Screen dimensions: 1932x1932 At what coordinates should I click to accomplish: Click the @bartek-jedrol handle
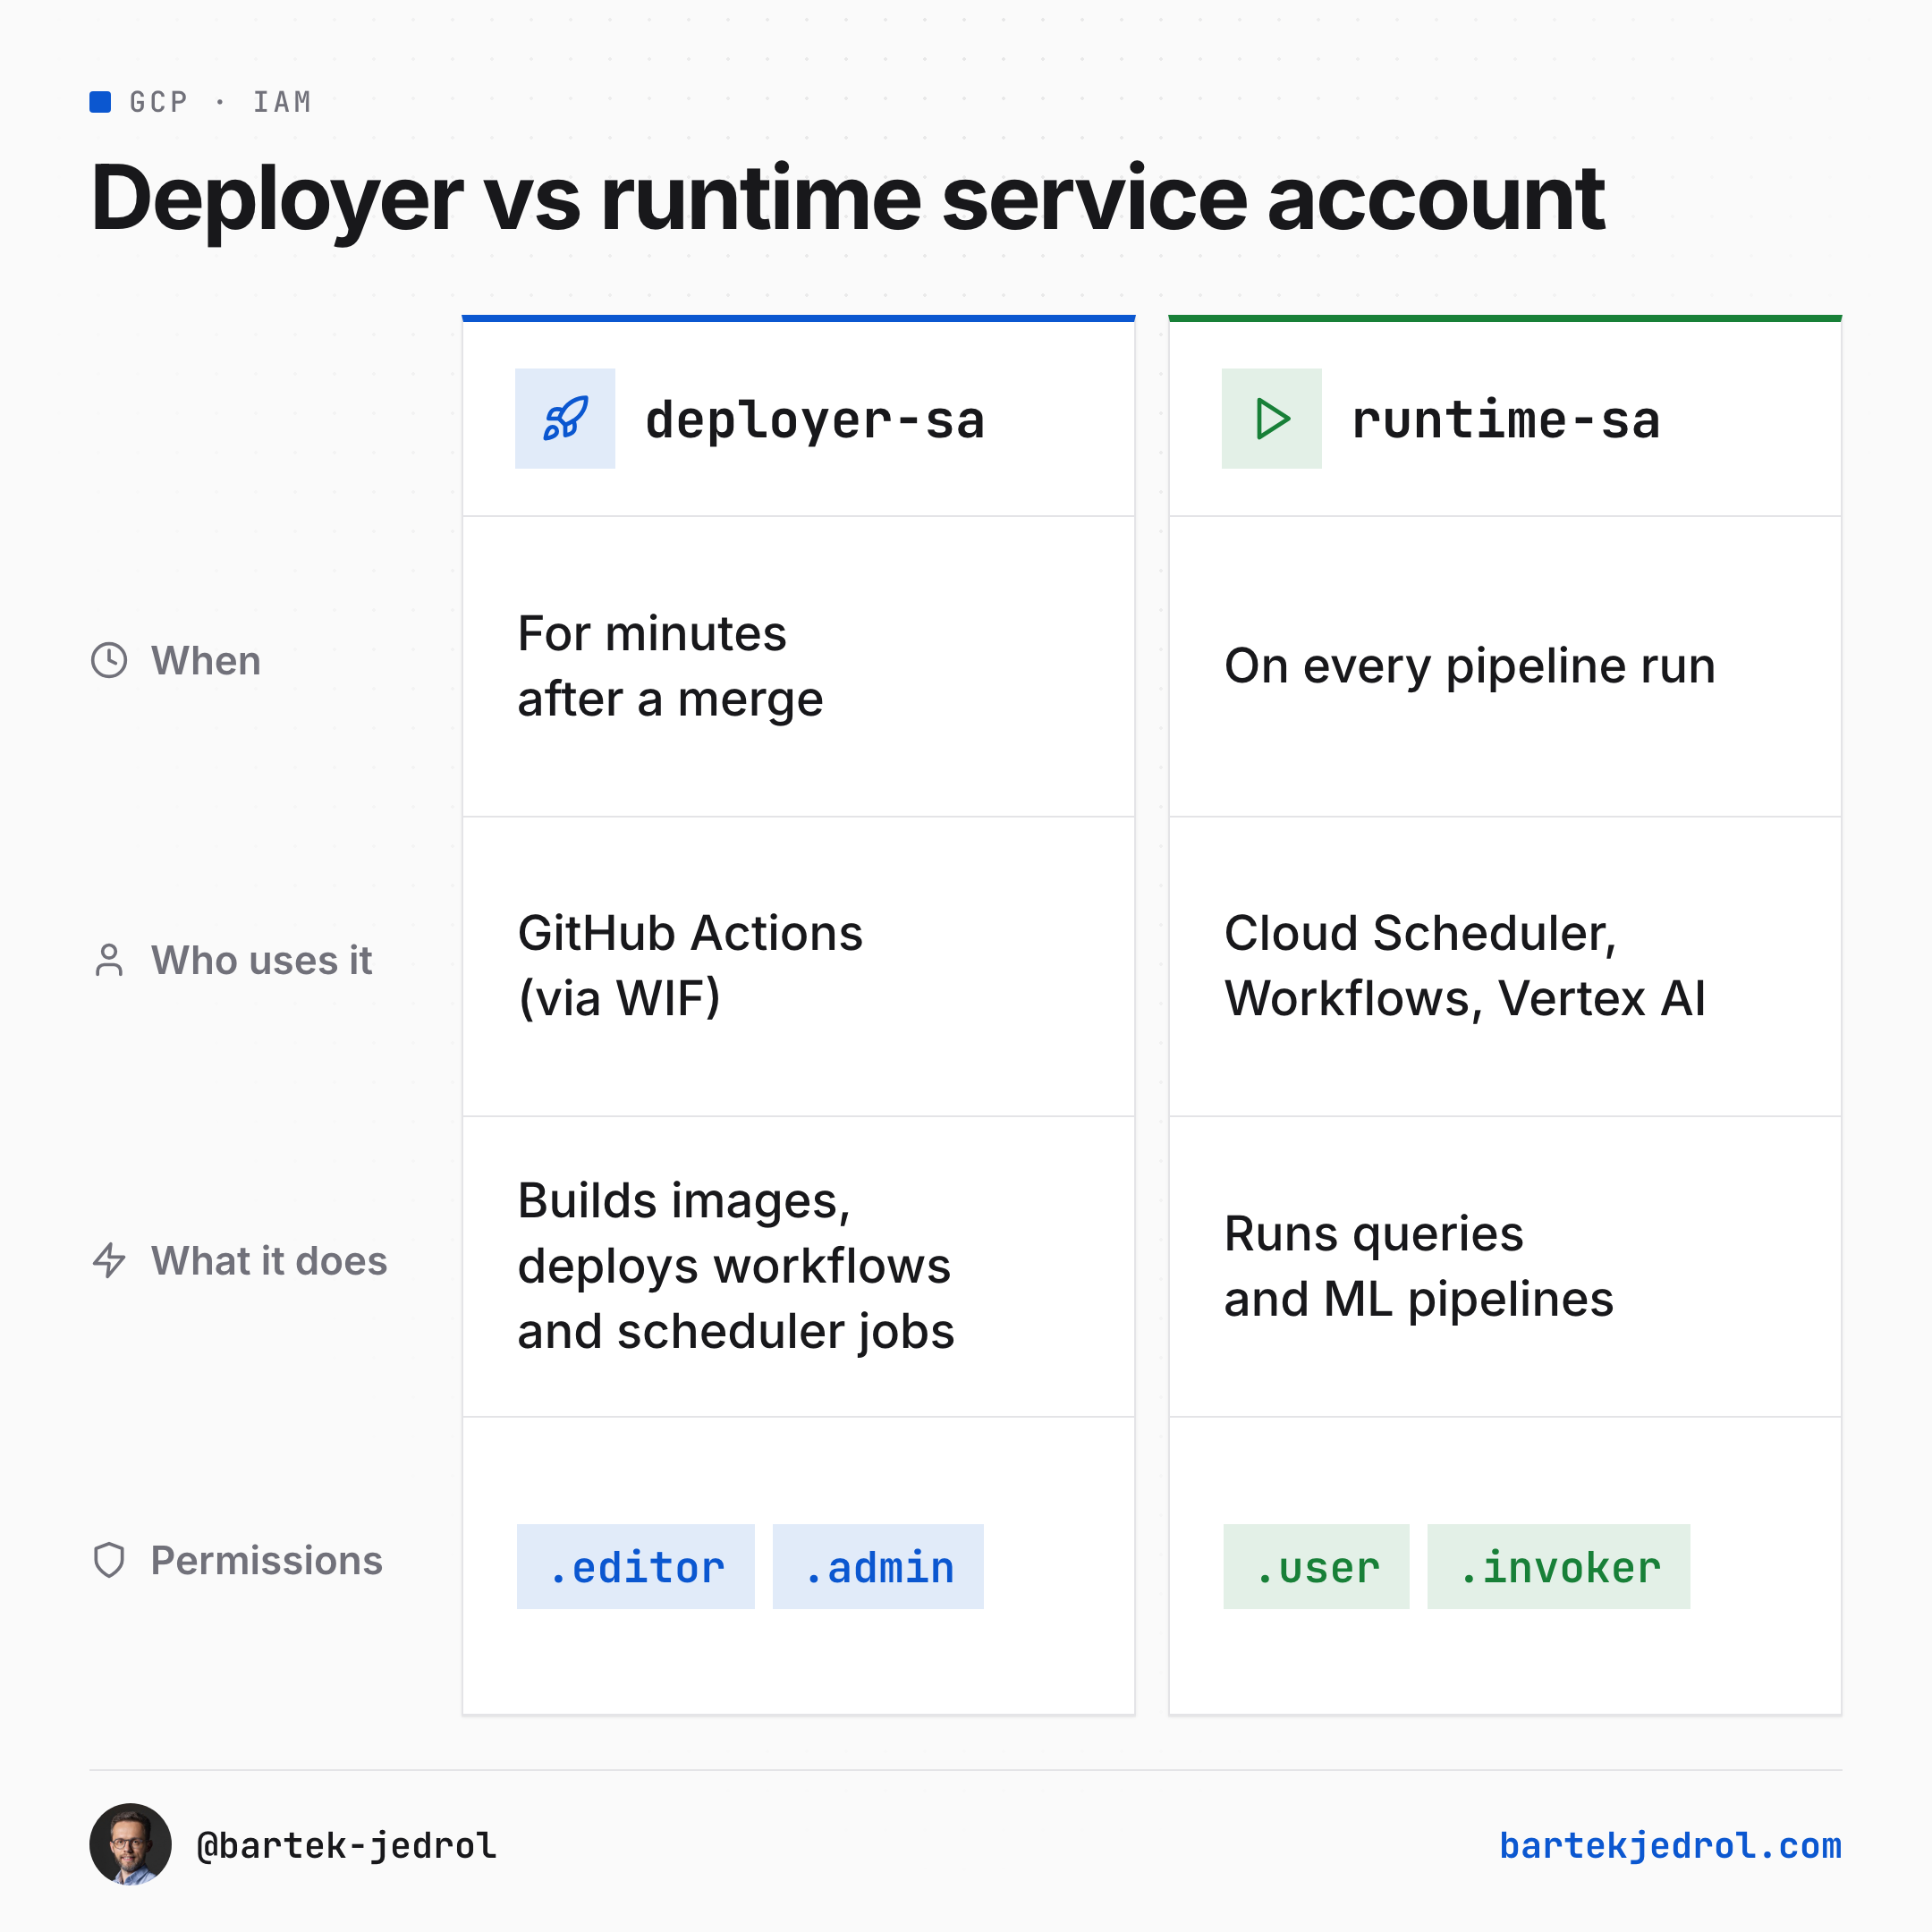pos(346,1845)
